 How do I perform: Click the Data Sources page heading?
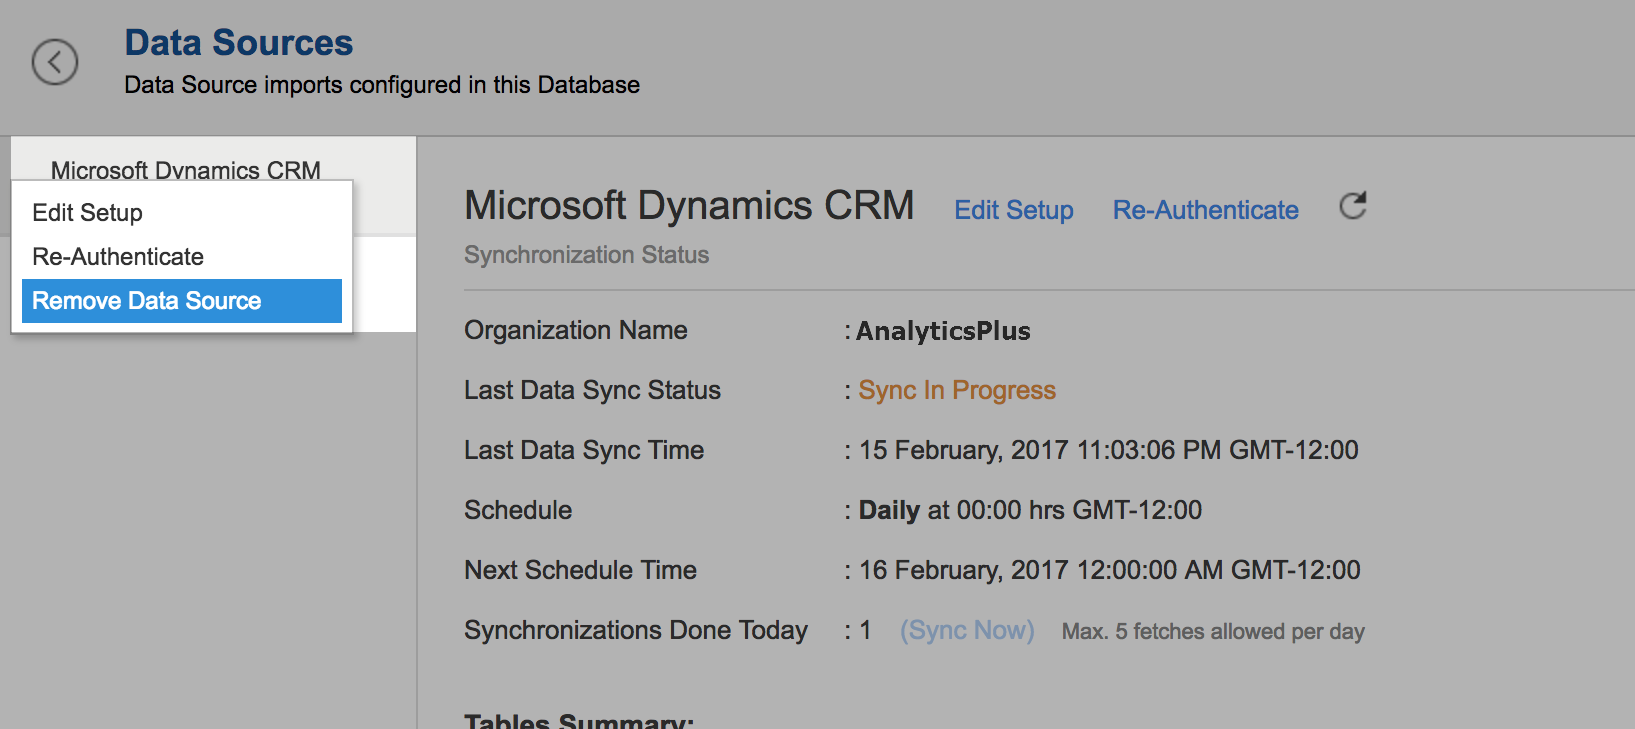coord(238,43)
